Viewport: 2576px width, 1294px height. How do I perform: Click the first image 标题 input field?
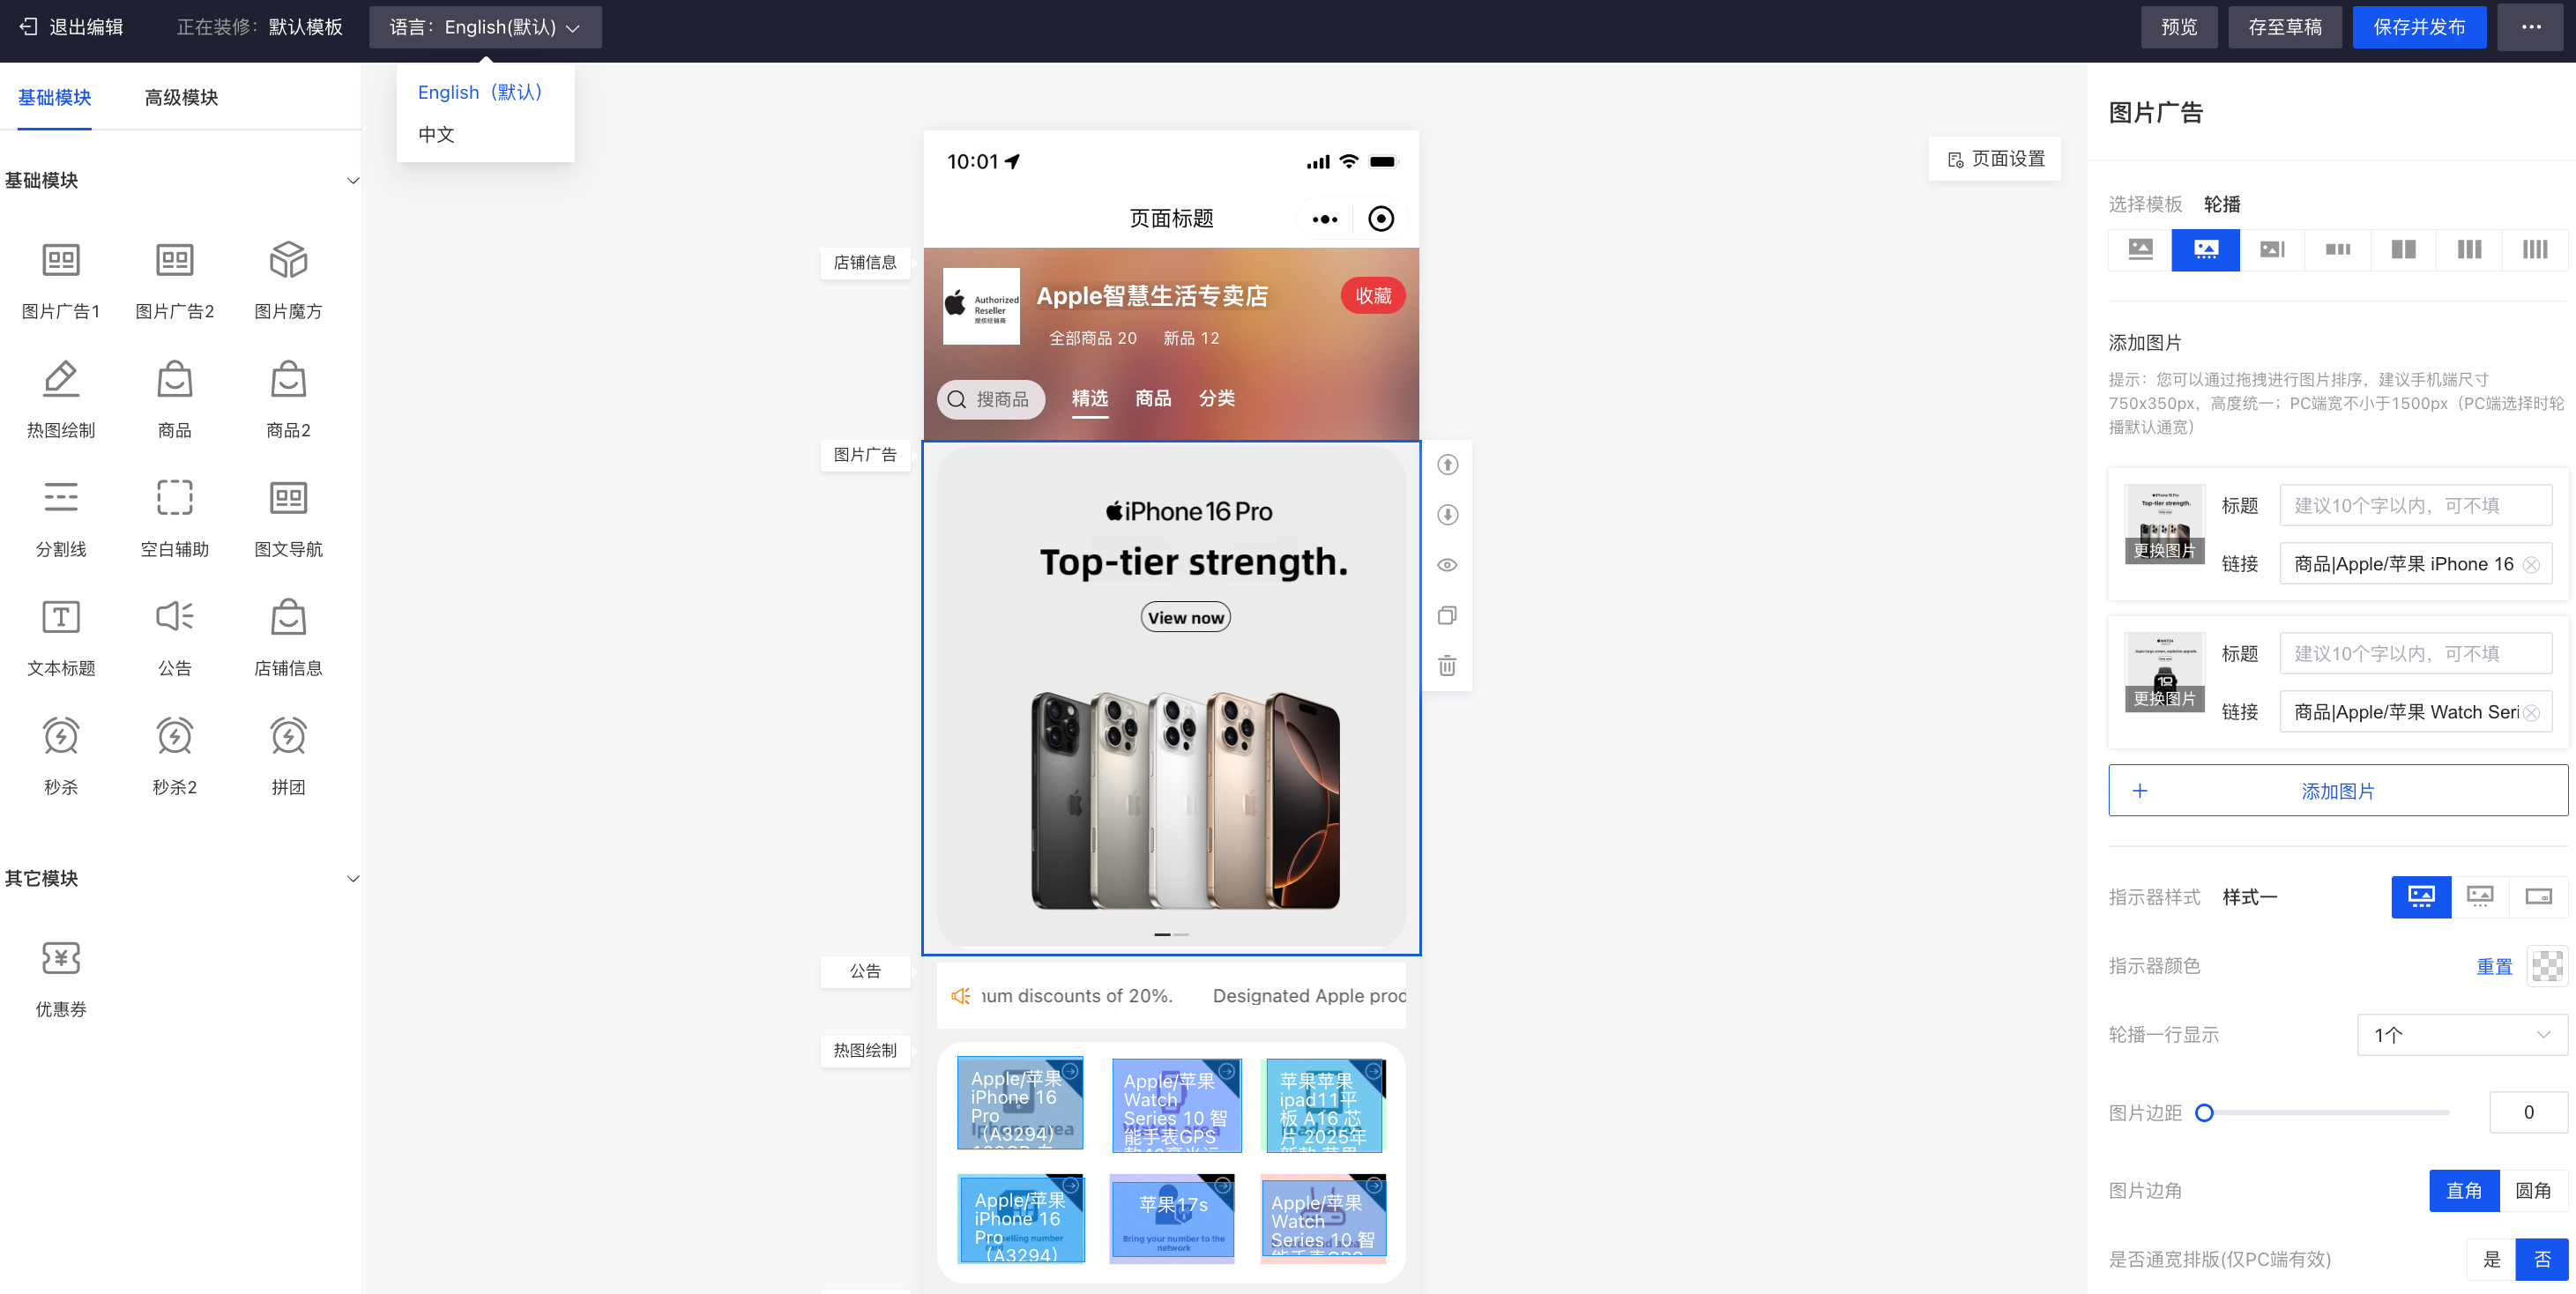tap(2414, 506)
